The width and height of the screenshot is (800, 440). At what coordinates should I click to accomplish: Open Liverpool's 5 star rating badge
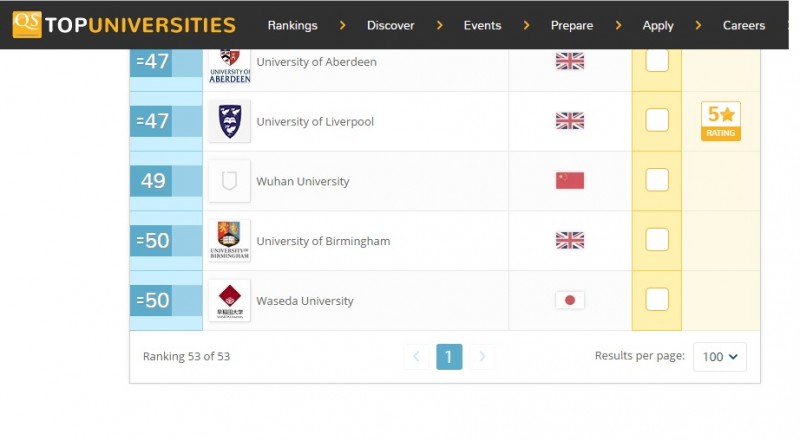[720, 121]
